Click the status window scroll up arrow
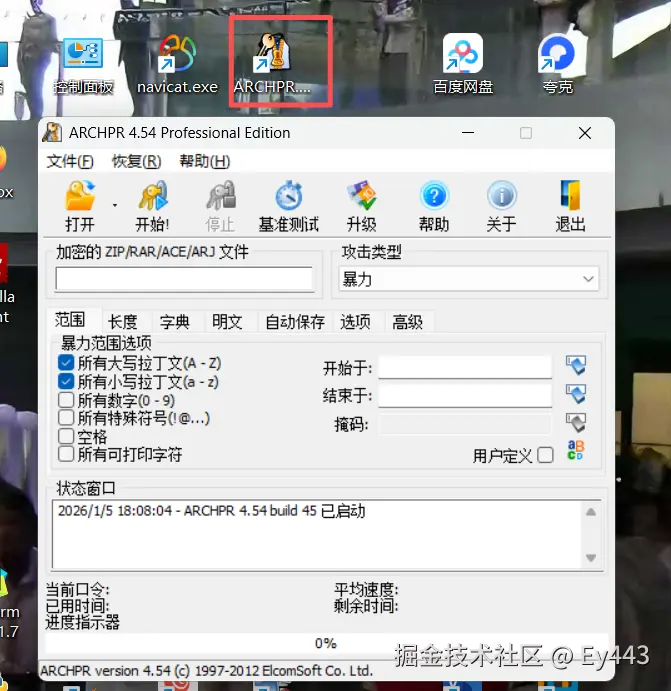 tap(591, 512)
